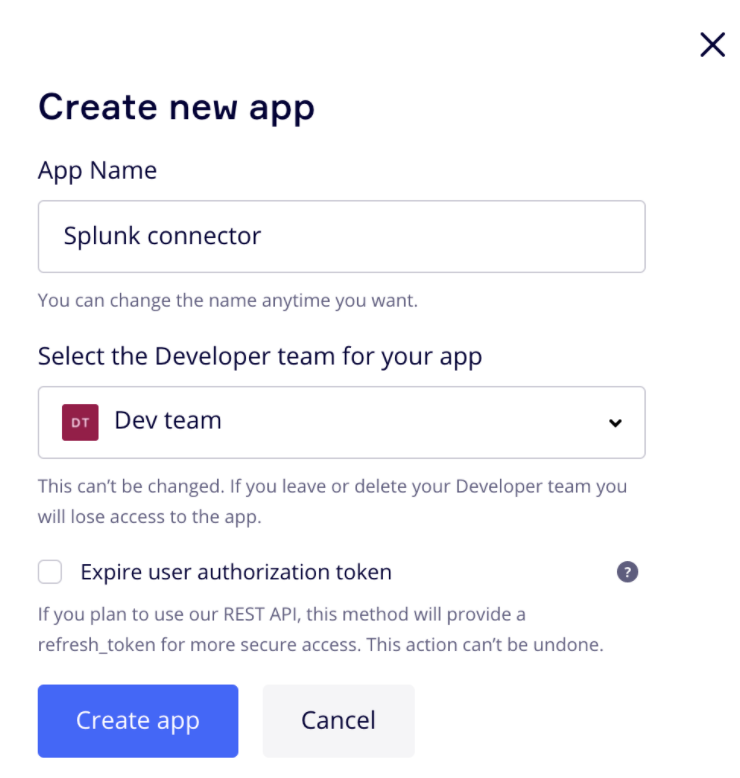
Task: Open the Developer team dropdown
Action: (341, 422)
